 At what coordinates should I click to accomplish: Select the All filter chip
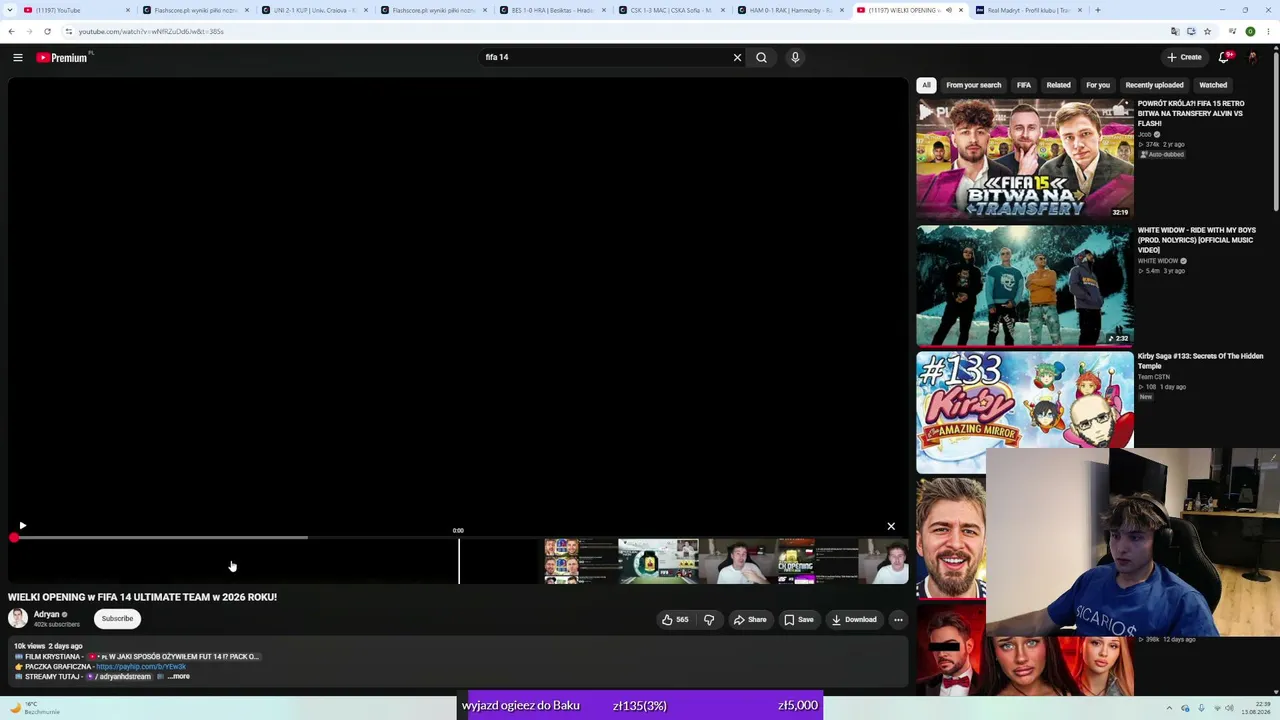pos(927,85)
